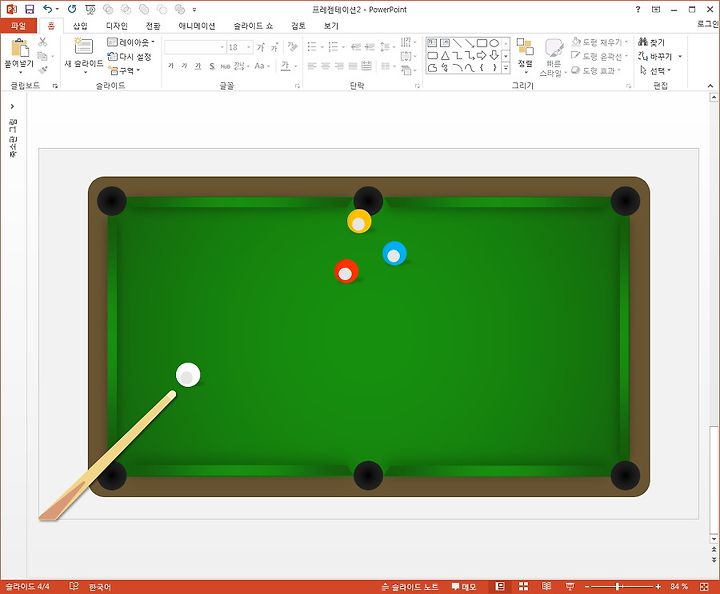This screenshot has width=720, height=594.
Task: Click the Cut scissors icon
Action: pyautogui.click(x=43, y=42)
